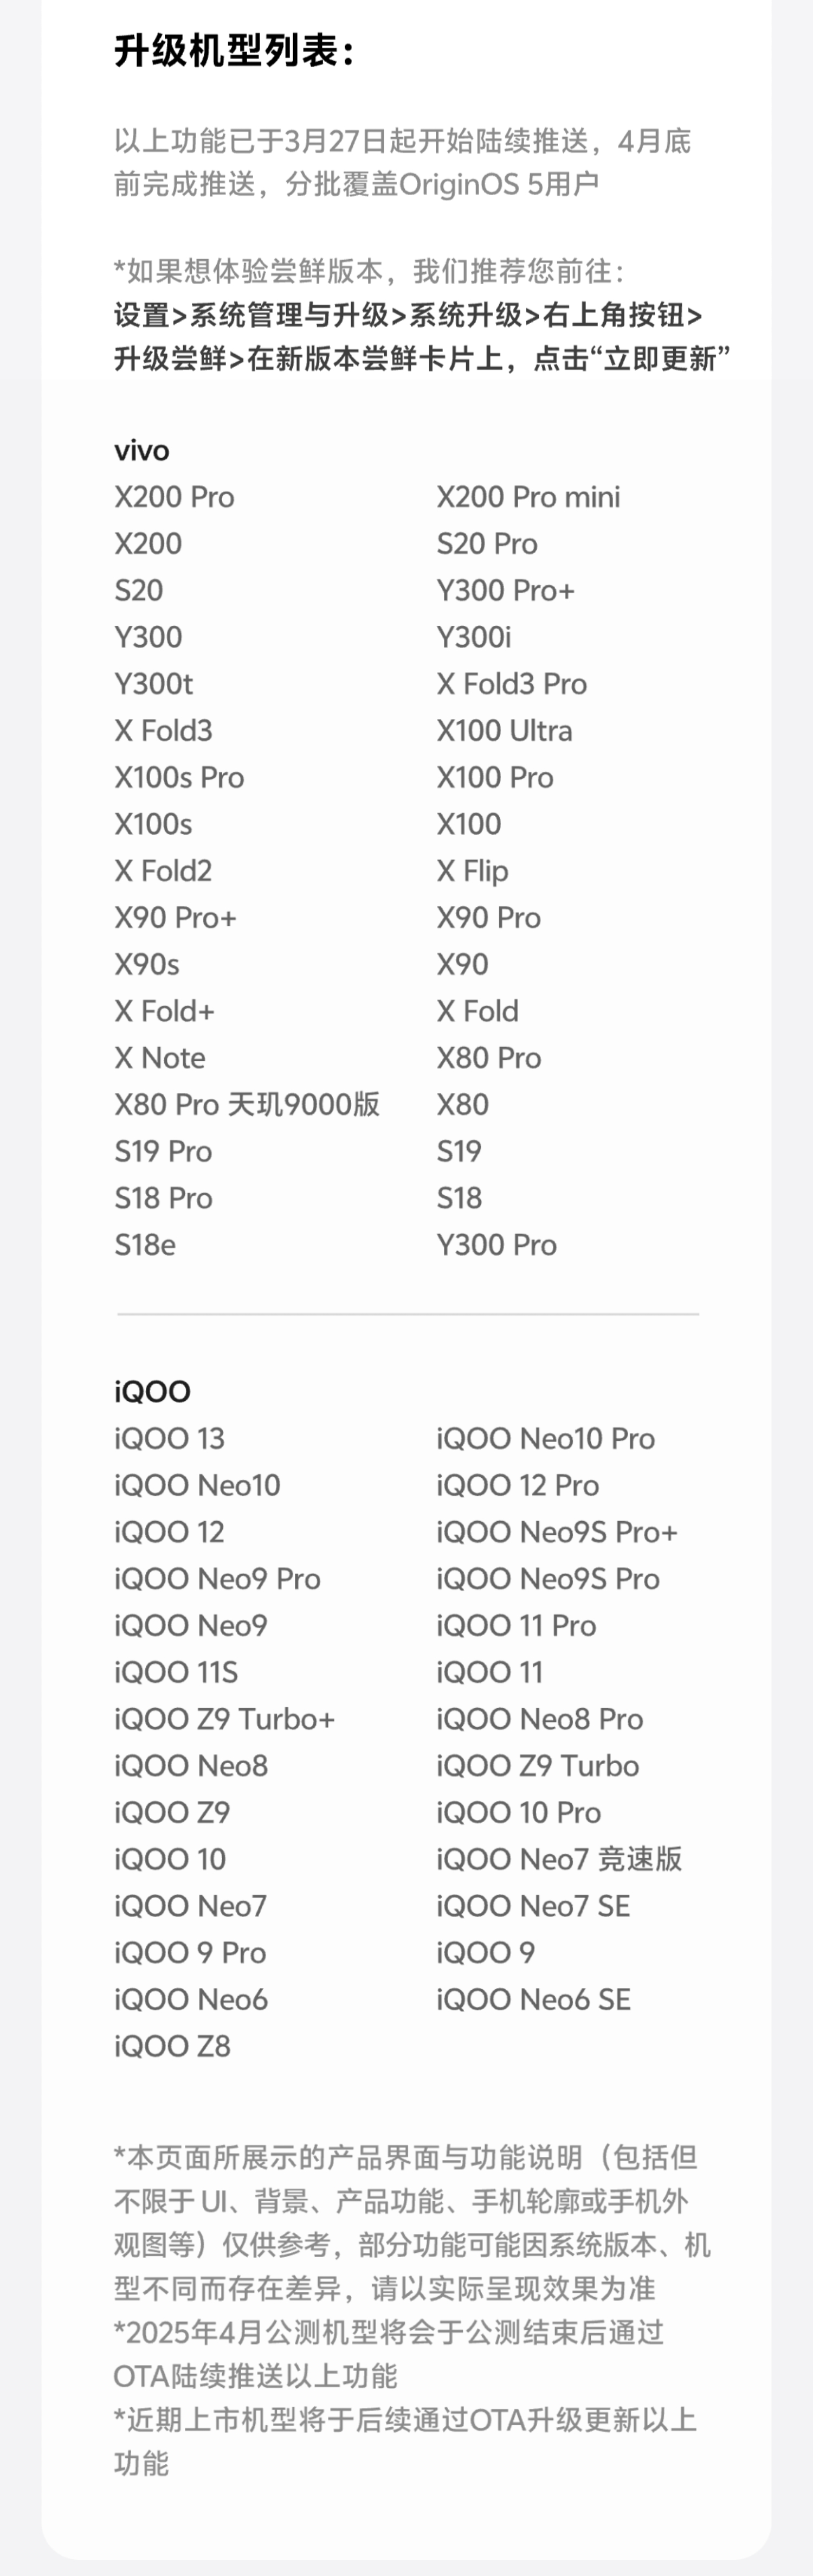Click the X Fold3 Pro entry
This screenshot has width=813, height=2576.
point(511,684)
